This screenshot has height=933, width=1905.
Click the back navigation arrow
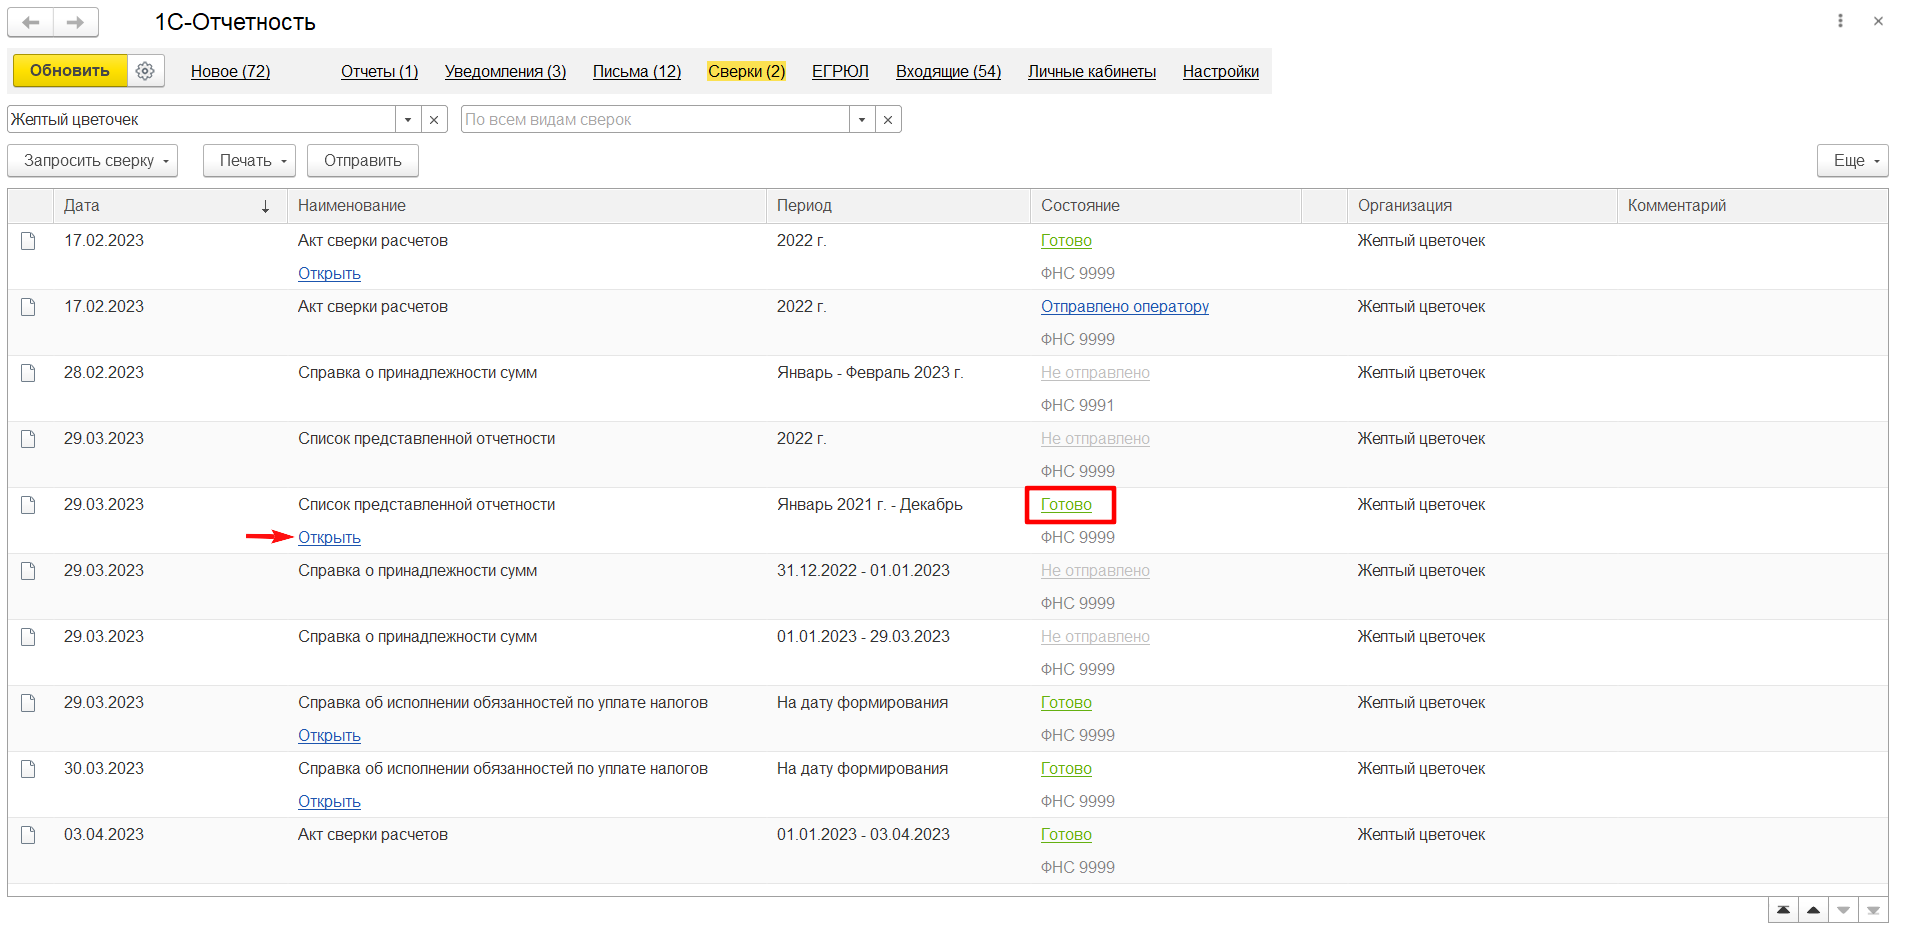point(31,22)
